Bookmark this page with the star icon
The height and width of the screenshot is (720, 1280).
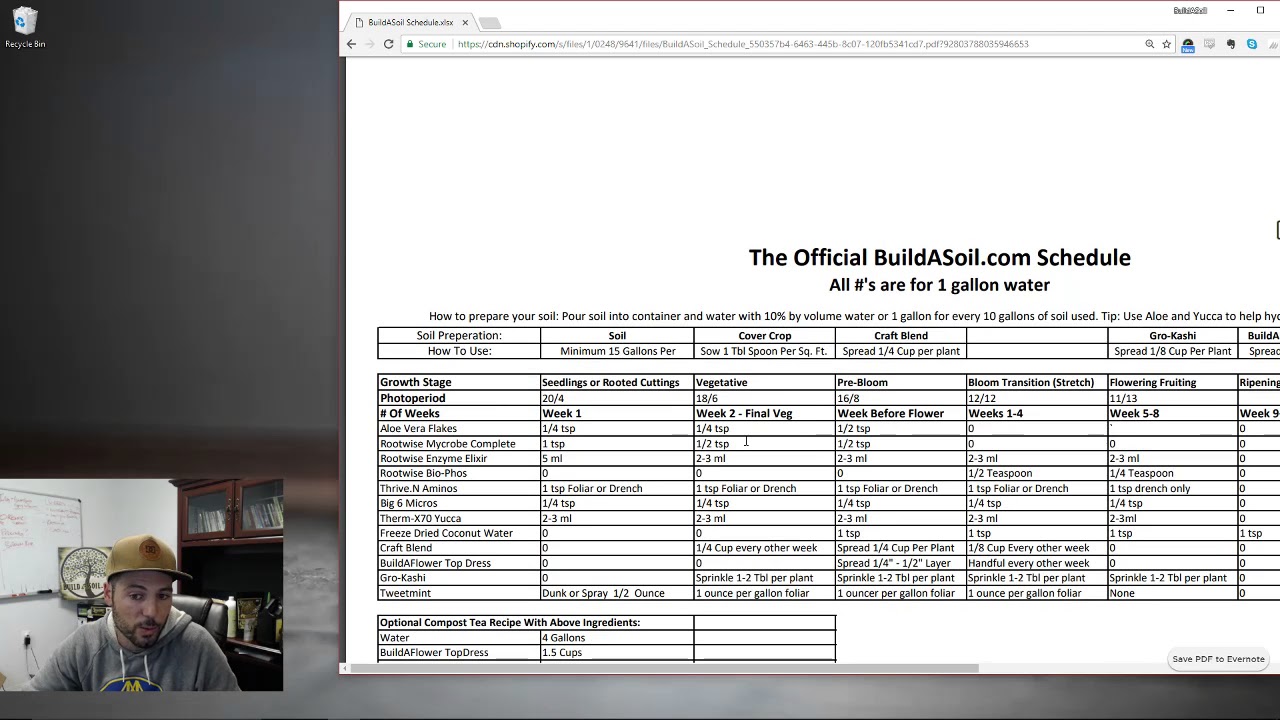[x=1166, y=44]
